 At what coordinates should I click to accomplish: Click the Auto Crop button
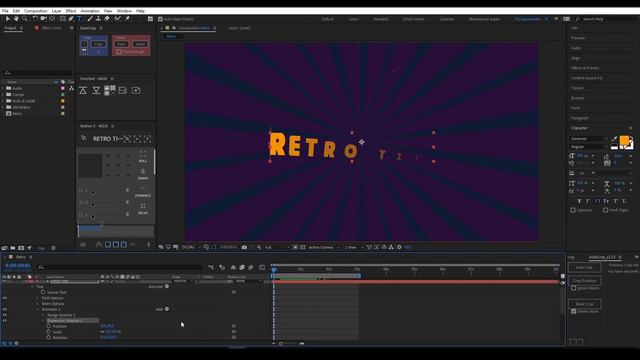(x=584, y=268)
